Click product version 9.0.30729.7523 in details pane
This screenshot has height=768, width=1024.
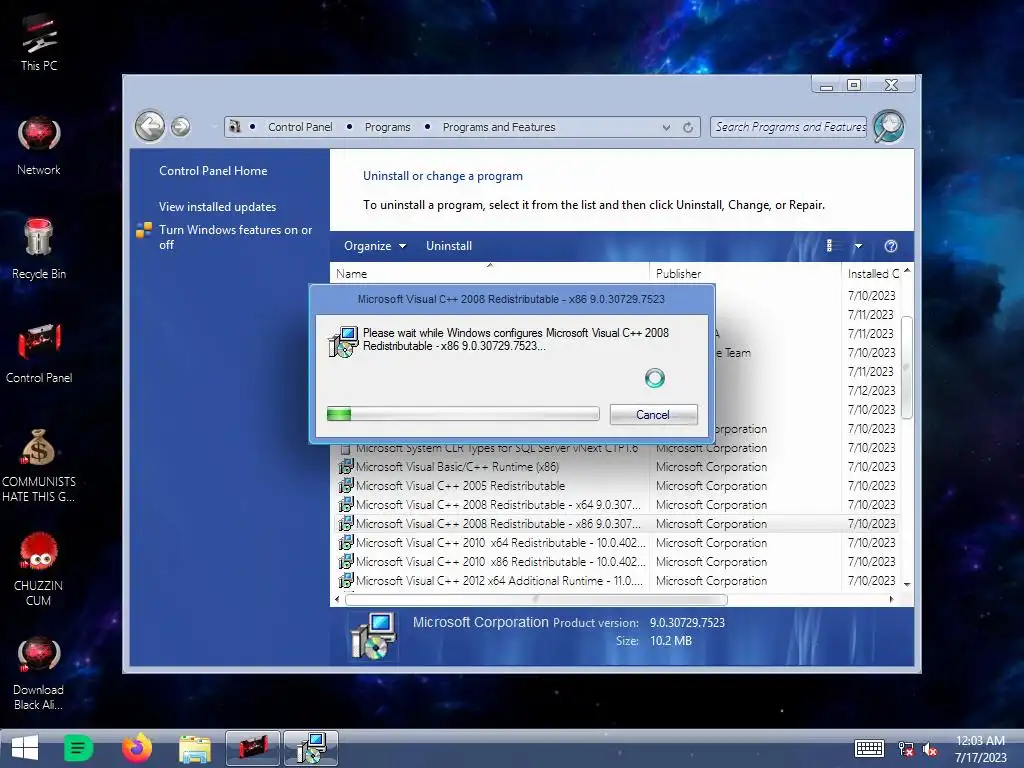(687, 622)
